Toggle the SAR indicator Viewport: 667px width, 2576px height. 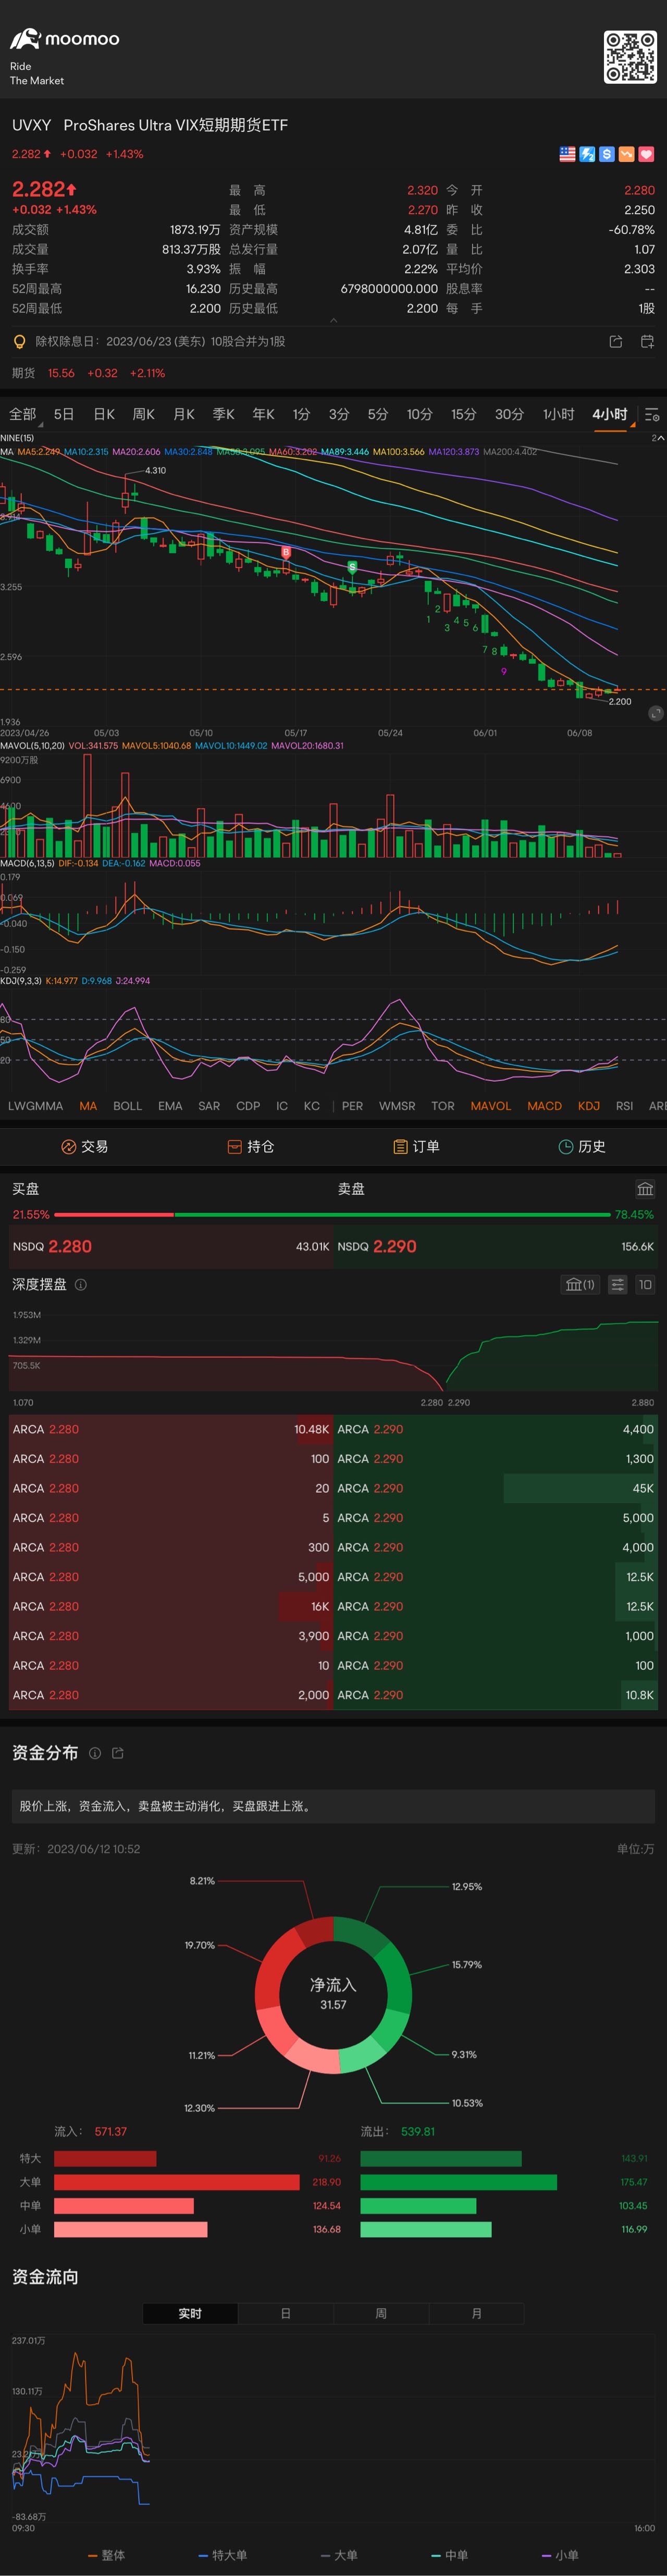click(x=209, y=1106)
